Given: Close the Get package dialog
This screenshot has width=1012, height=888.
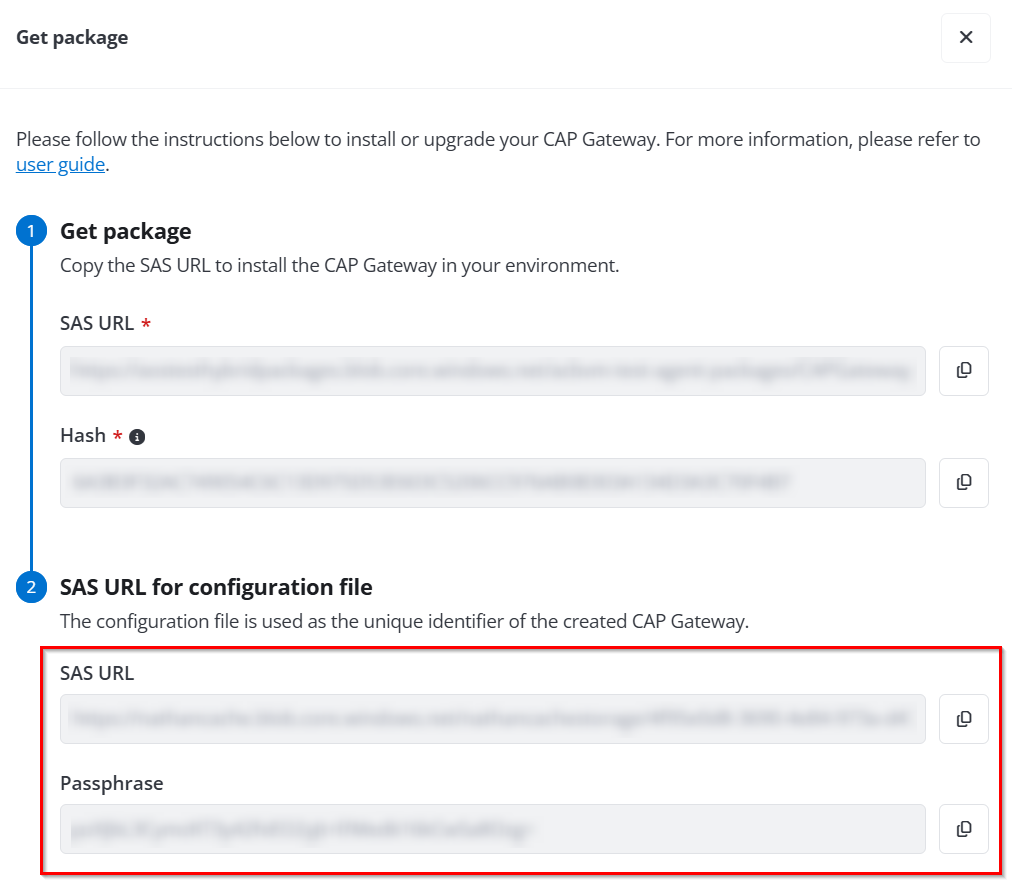Looking at the screenshot, I should click(x=965, y=37).
